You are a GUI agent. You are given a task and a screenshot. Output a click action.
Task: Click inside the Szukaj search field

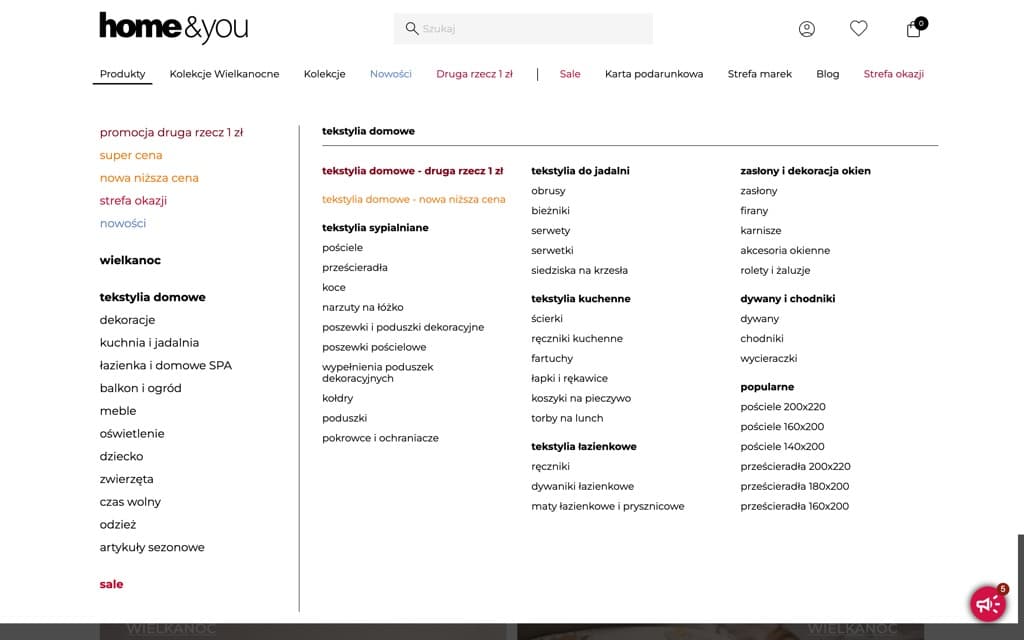coord(520,28)
